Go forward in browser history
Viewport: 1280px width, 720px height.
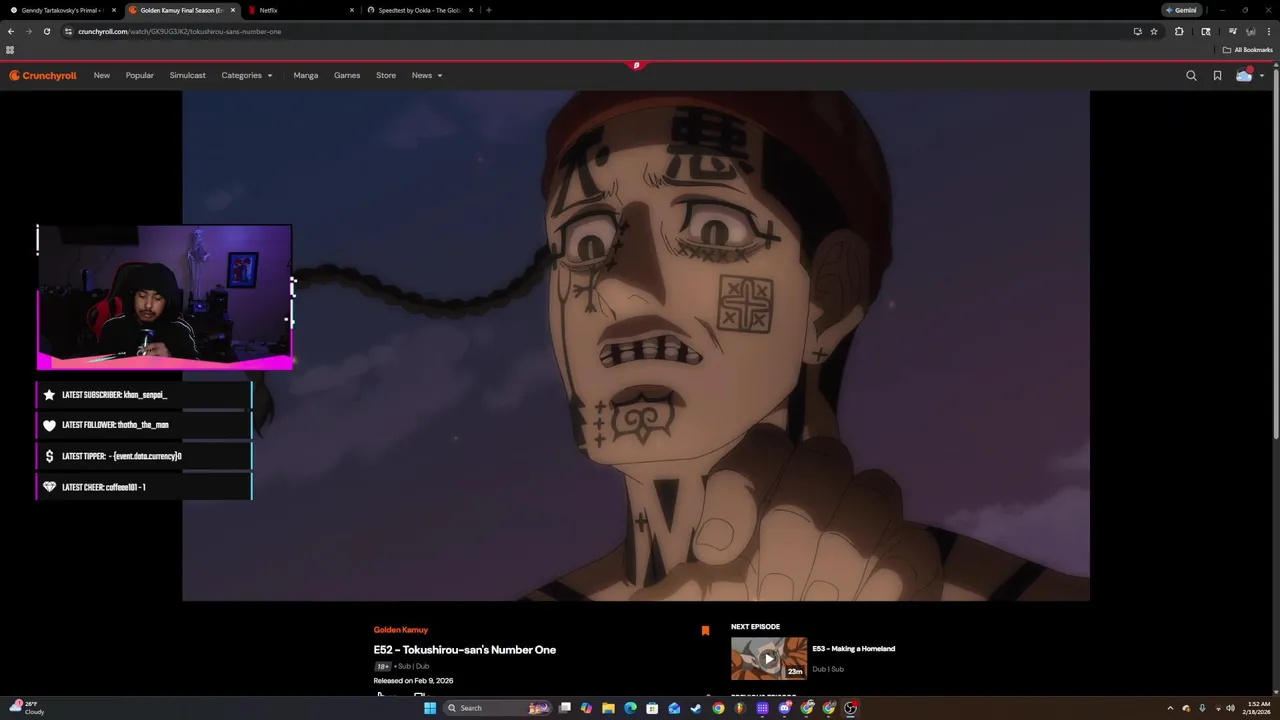pos(29,31)
